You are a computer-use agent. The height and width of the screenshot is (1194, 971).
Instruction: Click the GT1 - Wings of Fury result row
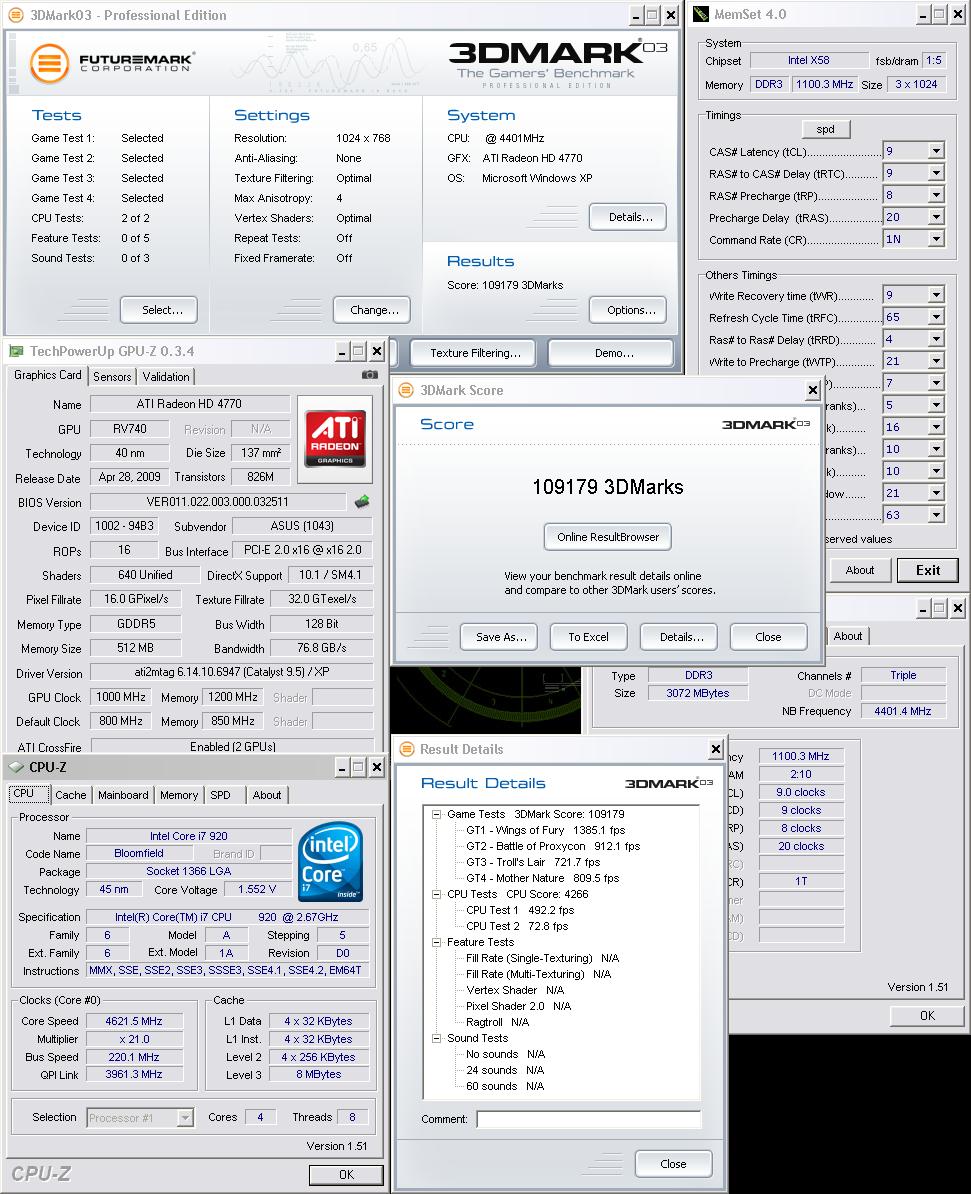tap(545, 830)
